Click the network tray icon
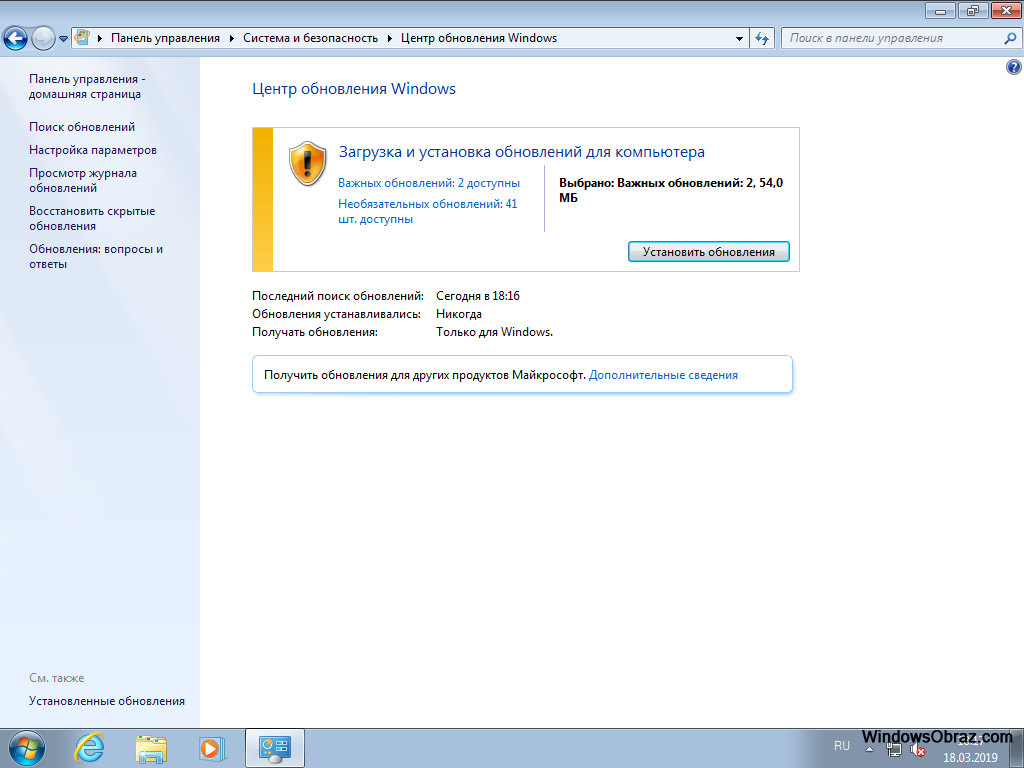Image resolution: width=1024 pixels, height=768 pixels. pos(893,750)
